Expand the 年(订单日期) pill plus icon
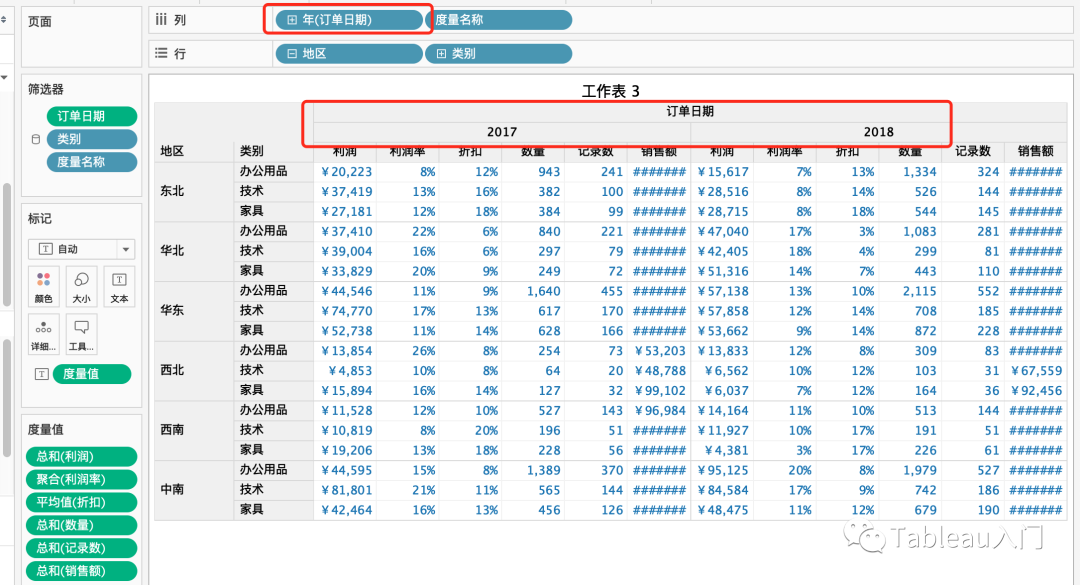This screenshot has width=1080, height=585. (x=292, y=20)
